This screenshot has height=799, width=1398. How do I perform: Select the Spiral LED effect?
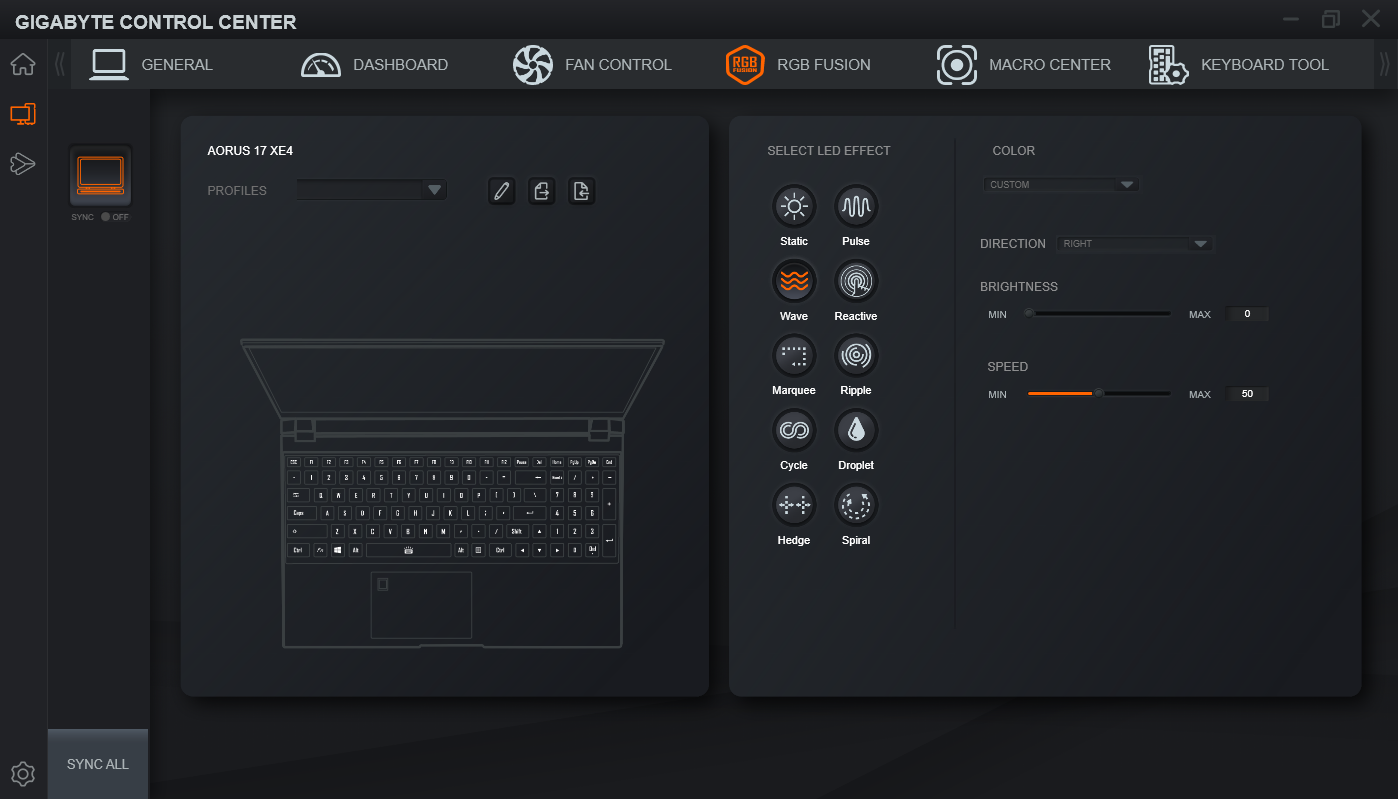click(856, 506)
